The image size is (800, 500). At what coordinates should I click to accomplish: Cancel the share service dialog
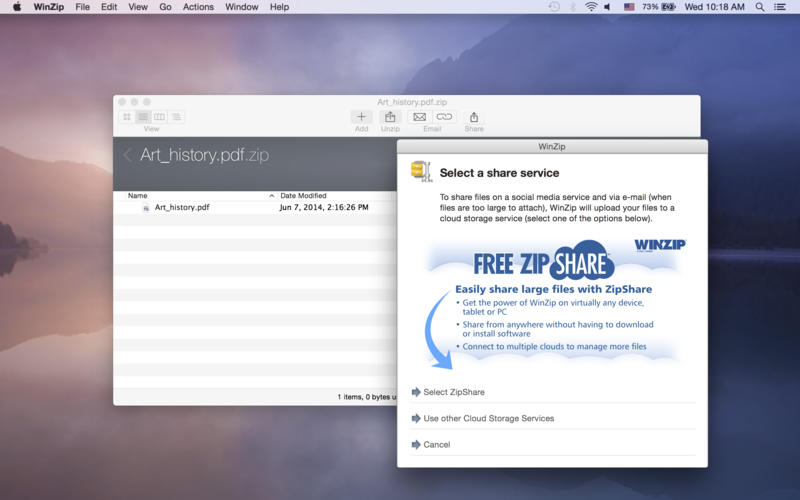pos(436,444)
